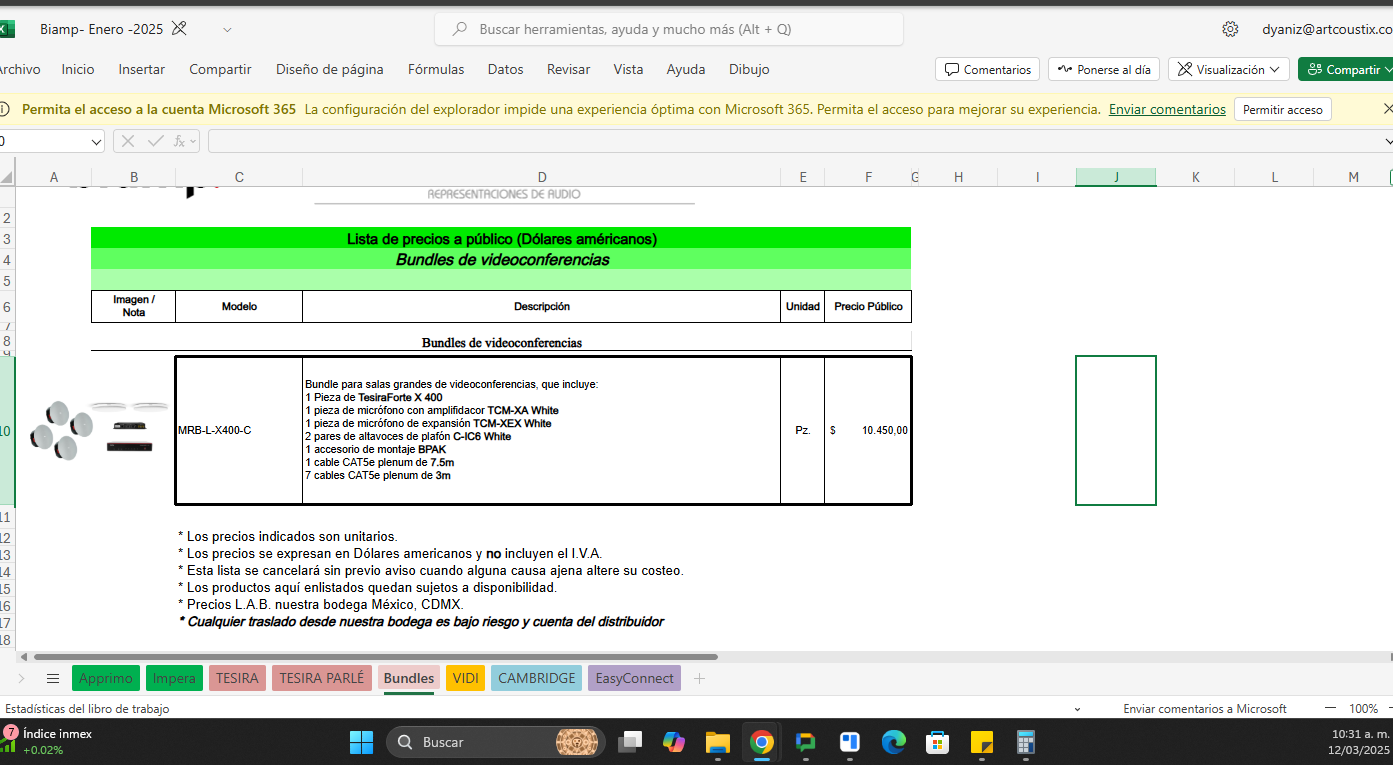Select column J header
The image size is (1393, 765).
coord(1116,177)
